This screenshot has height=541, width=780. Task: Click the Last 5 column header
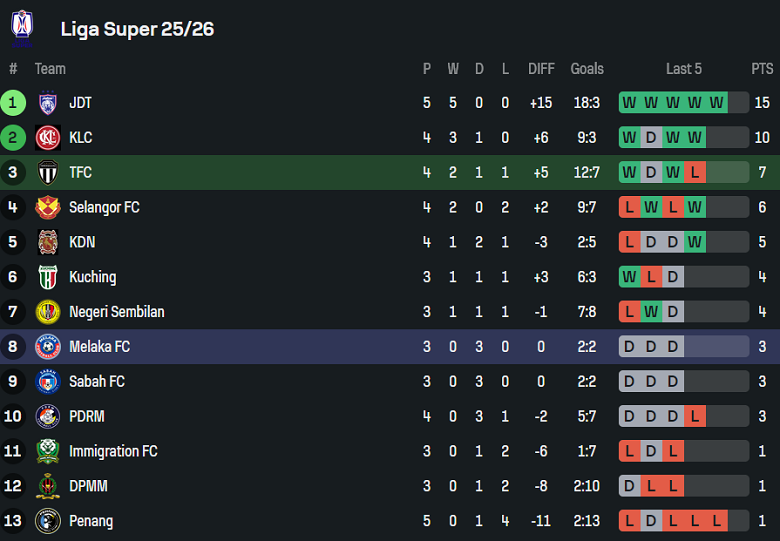[x=684, y=69]
